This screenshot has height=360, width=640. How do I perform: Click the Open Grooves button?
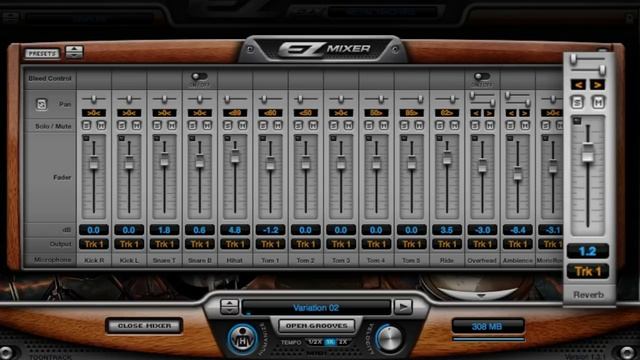coord(317,326)
